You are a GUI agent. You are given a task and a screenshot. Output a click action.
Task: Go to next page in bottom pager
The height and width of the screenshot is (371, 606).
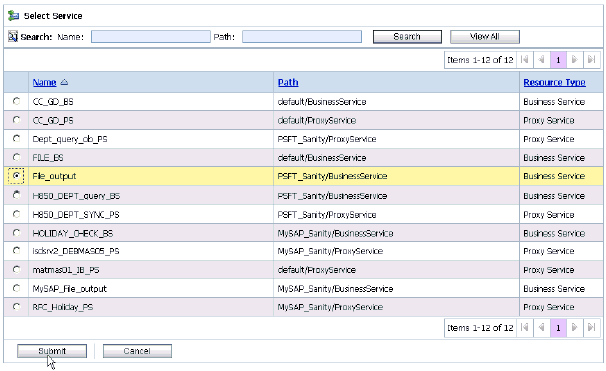pyautogui.click(x=574, y=328)
